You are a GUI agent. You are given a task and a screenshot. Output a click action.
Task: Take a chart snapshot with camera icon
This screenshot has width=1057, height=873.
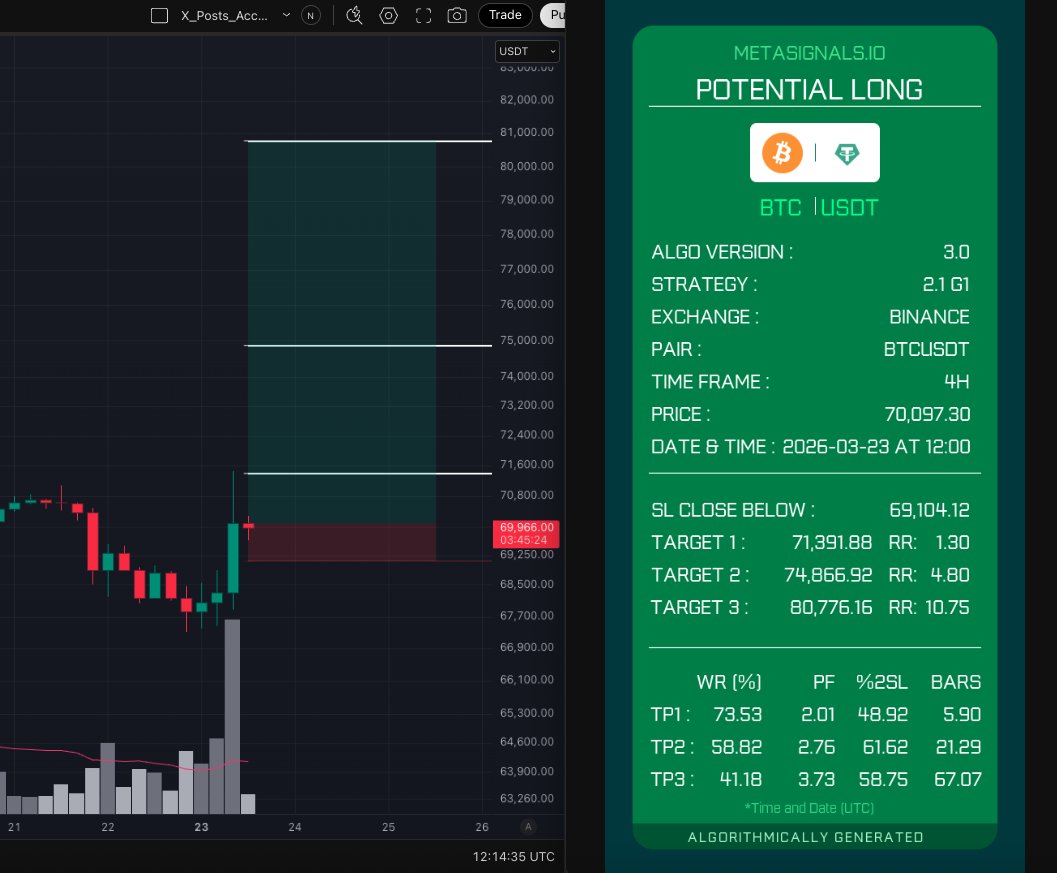pos(457,16)
